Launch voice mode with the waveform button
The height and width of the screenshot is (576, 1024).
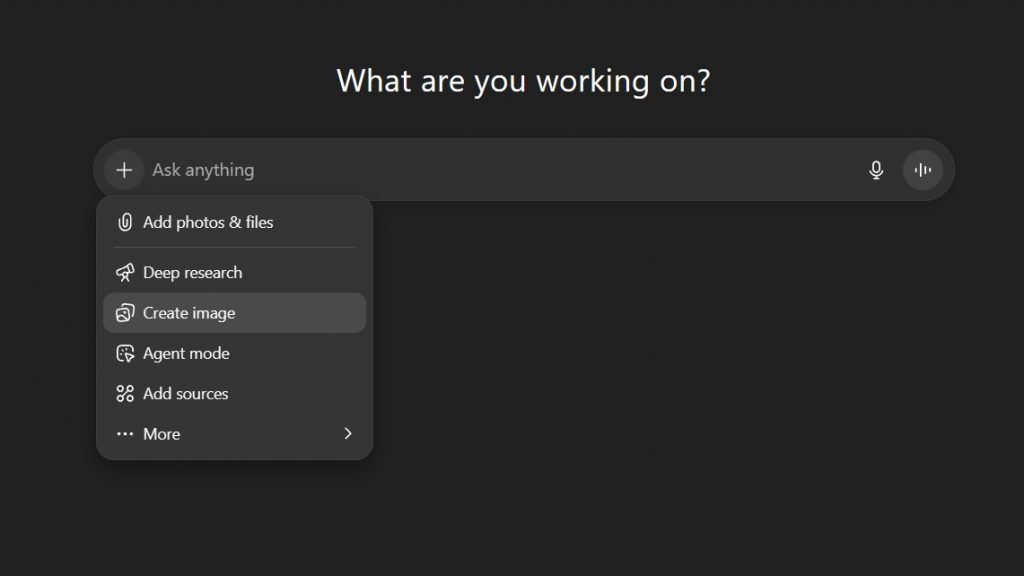pos(923,170)
